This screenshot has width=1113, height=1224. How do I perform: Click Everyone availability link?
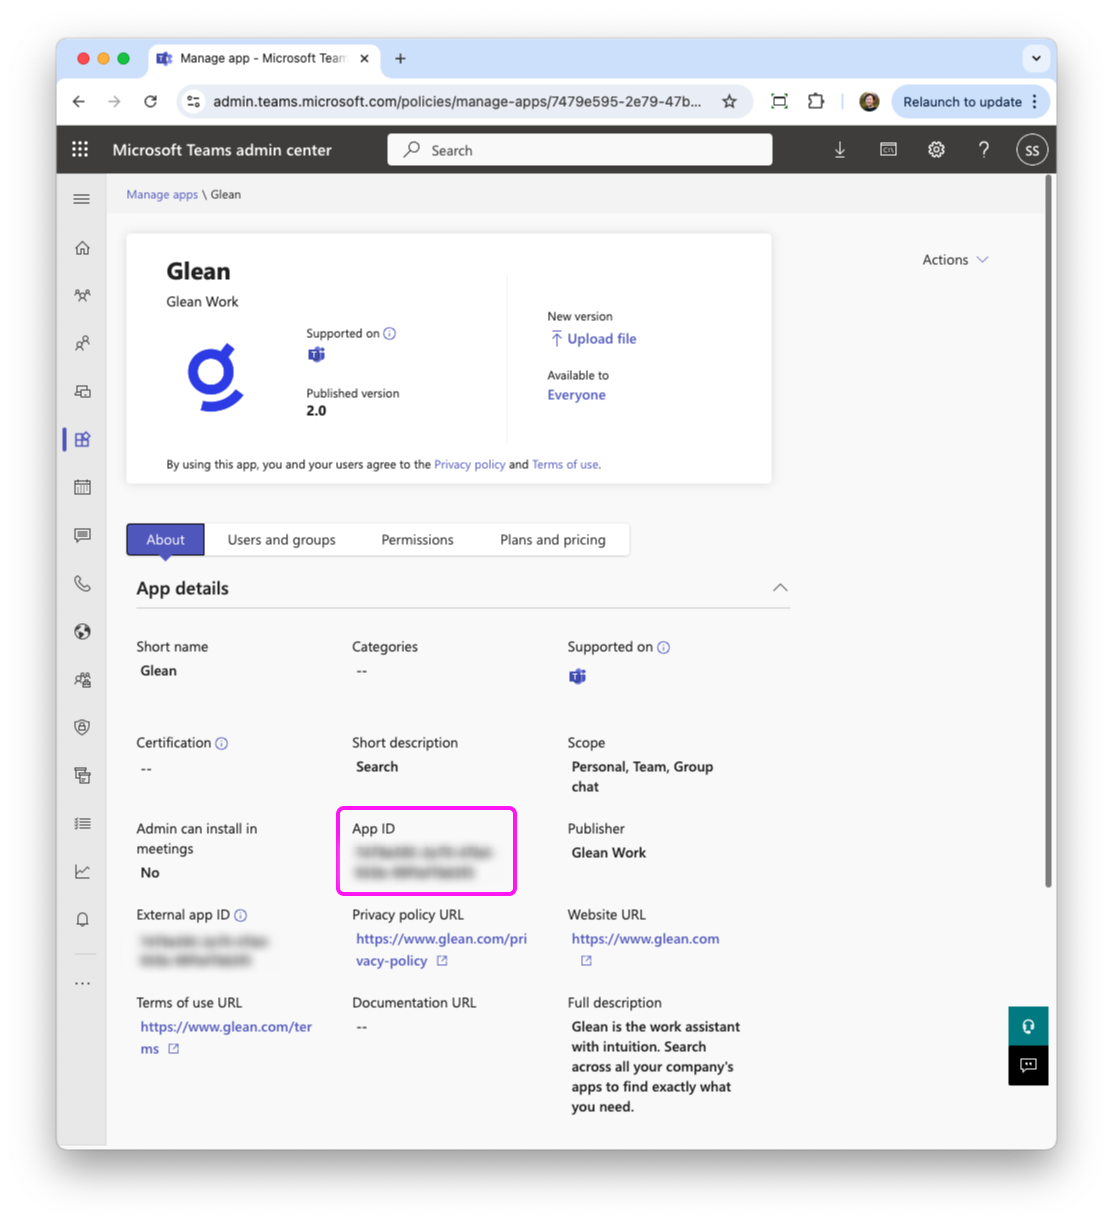[x=576, y=395]
